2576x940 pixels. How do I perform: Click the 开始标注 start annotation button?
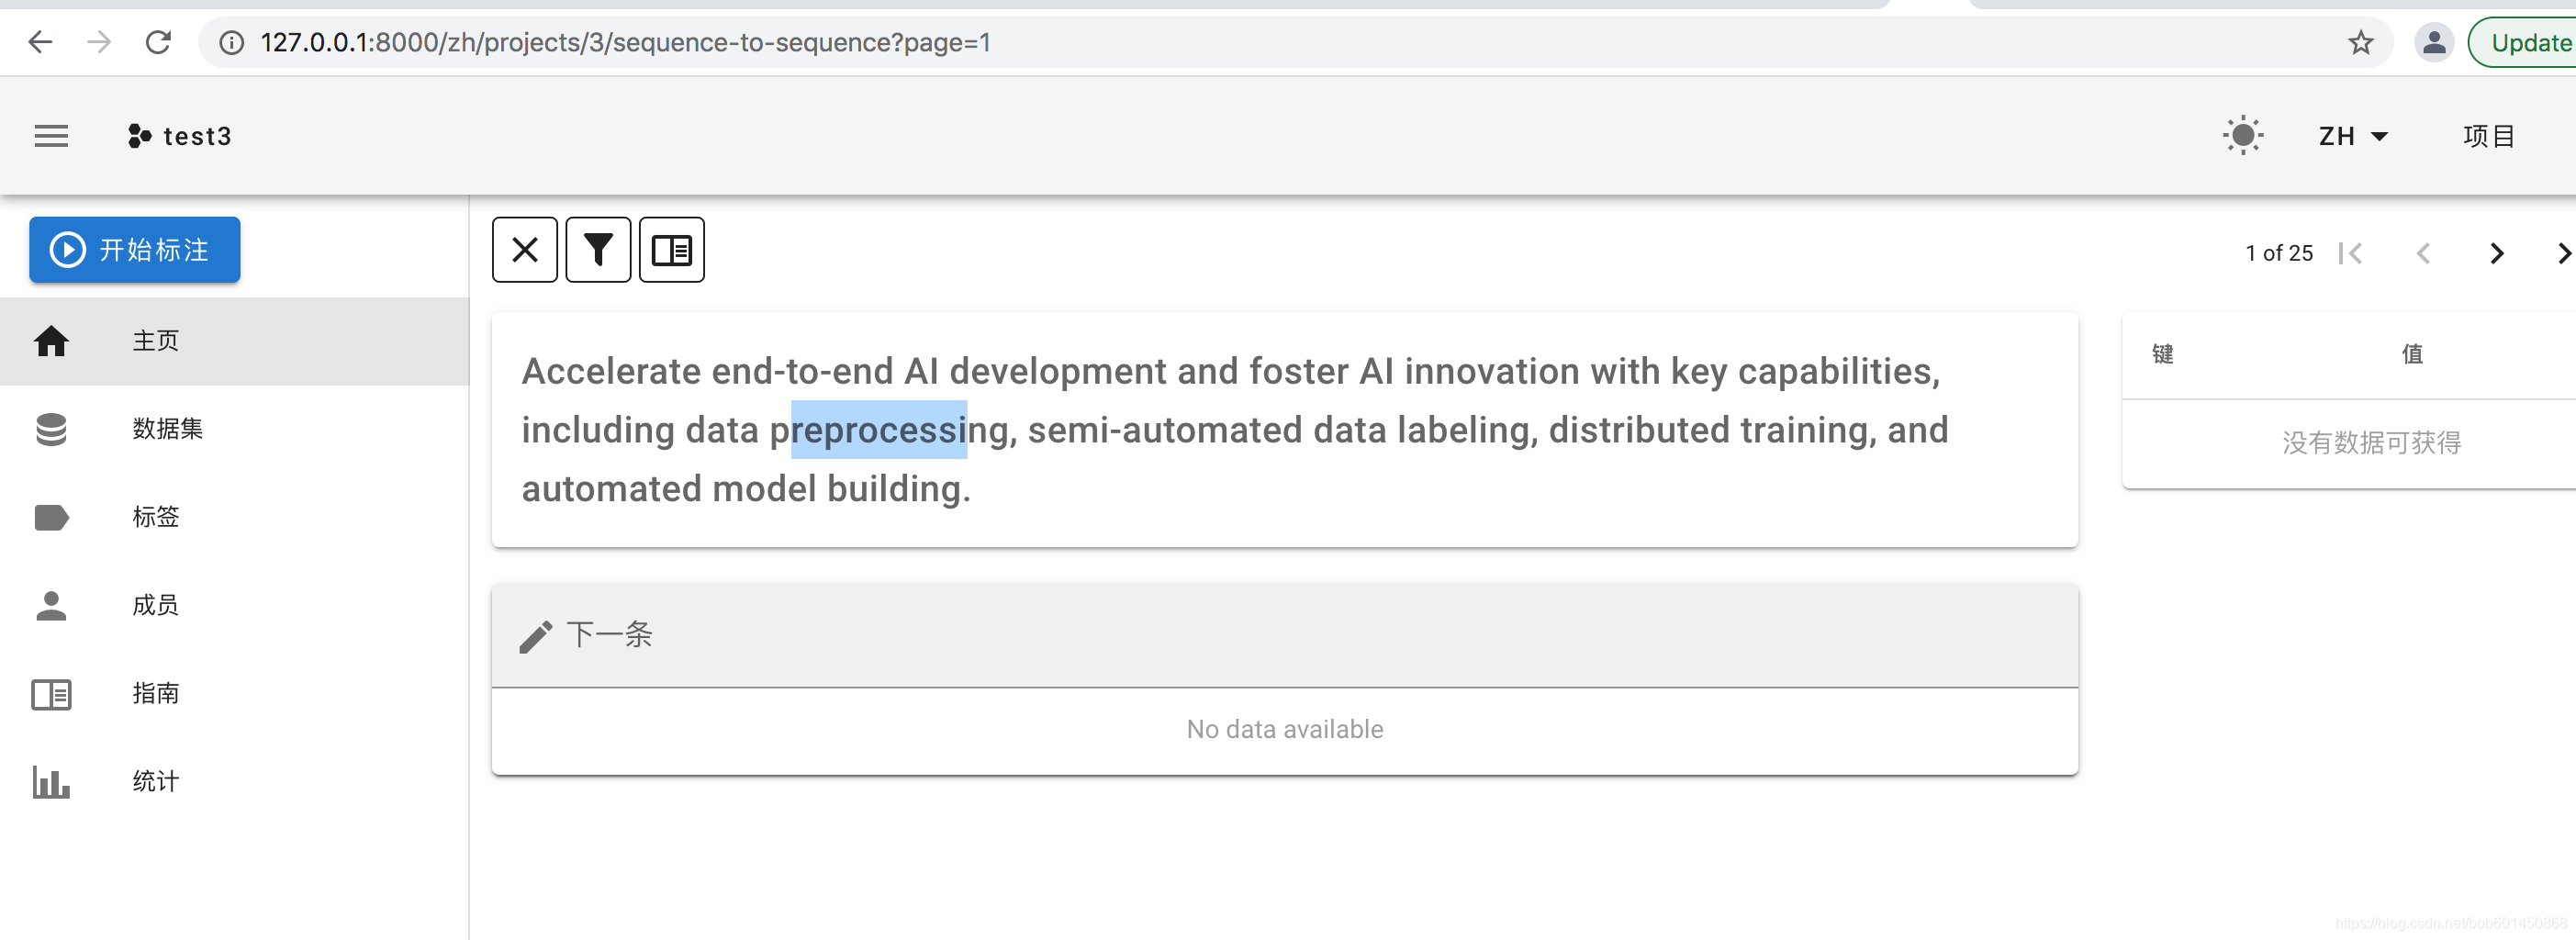click(135, 250)
